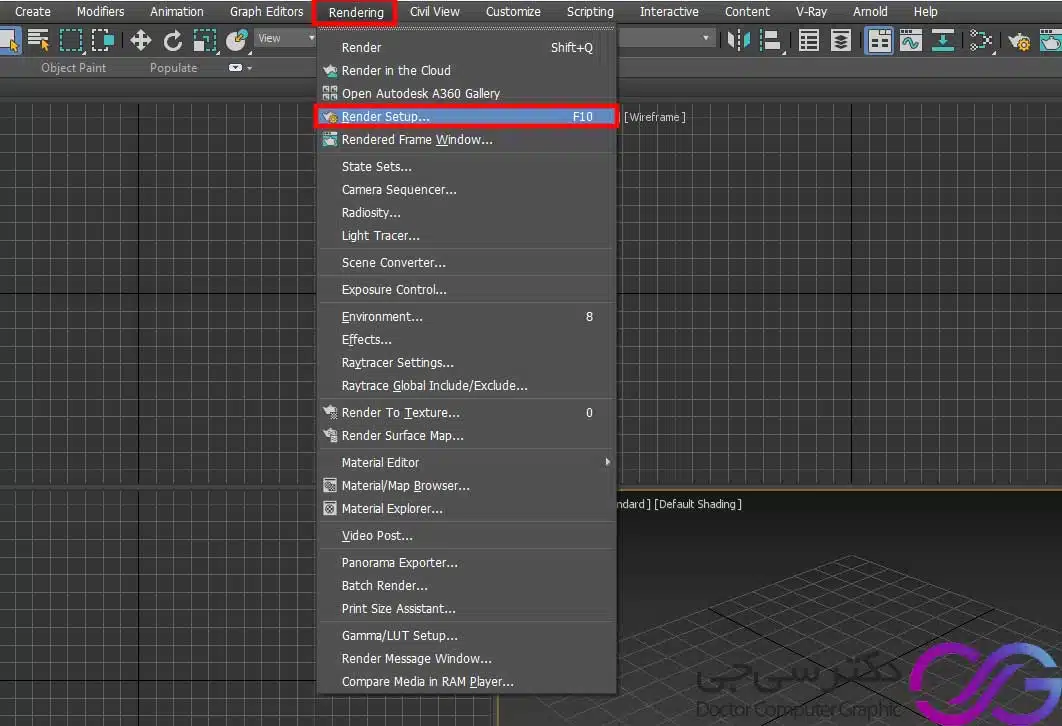
Task: Open Batch Render...
Action: (467, 586)
